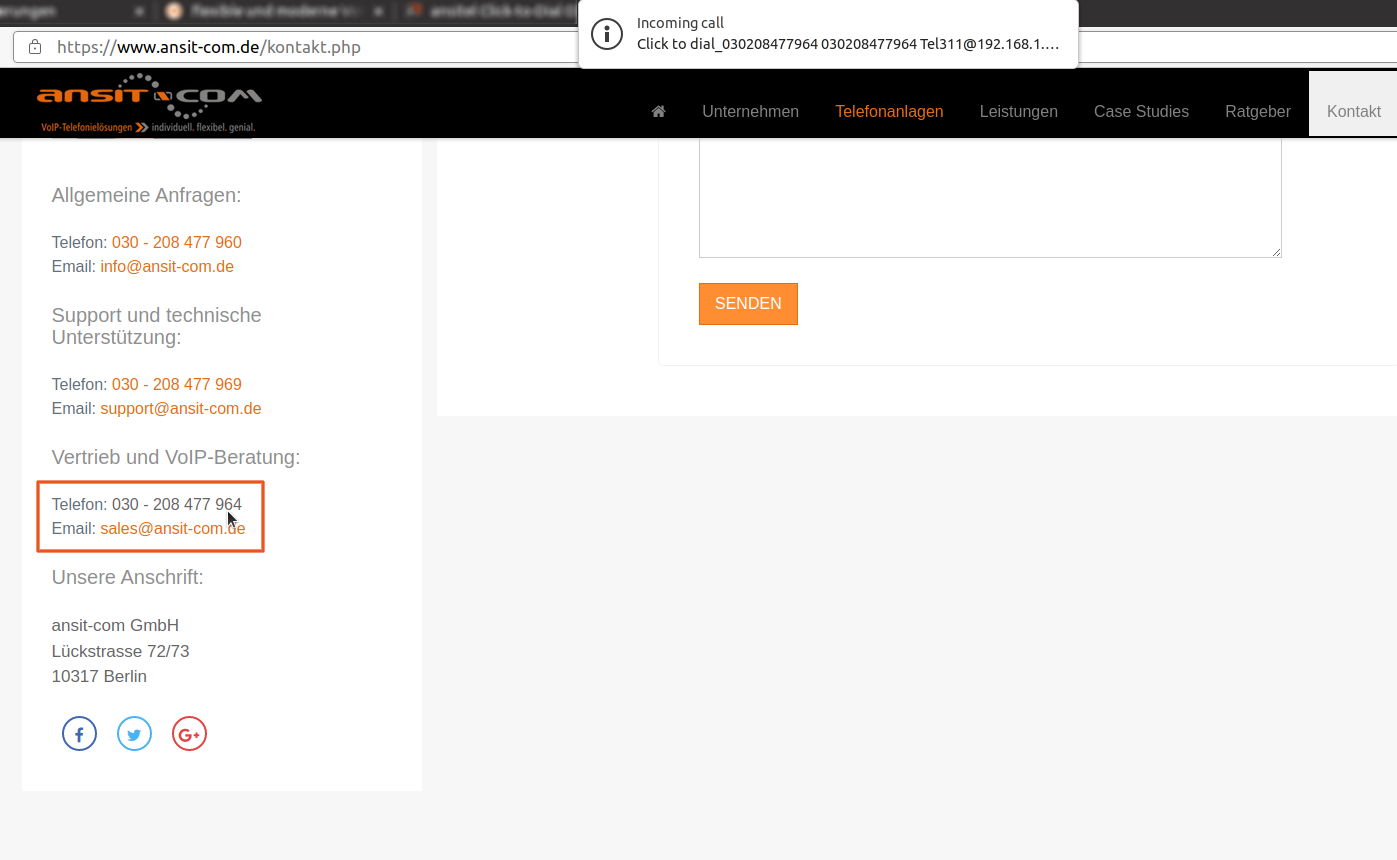Open the Facebook social icon
The width and height of the screenshot is (1397, 860).
point(79,735)
